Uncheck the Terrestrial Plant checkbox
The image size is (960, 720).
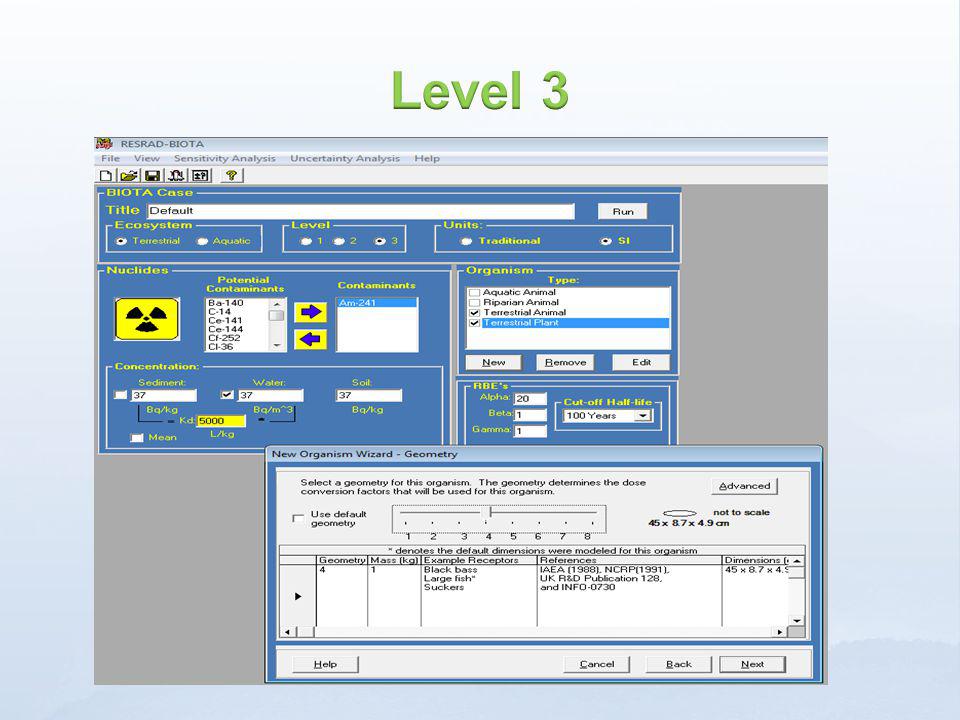click(474, 323)
